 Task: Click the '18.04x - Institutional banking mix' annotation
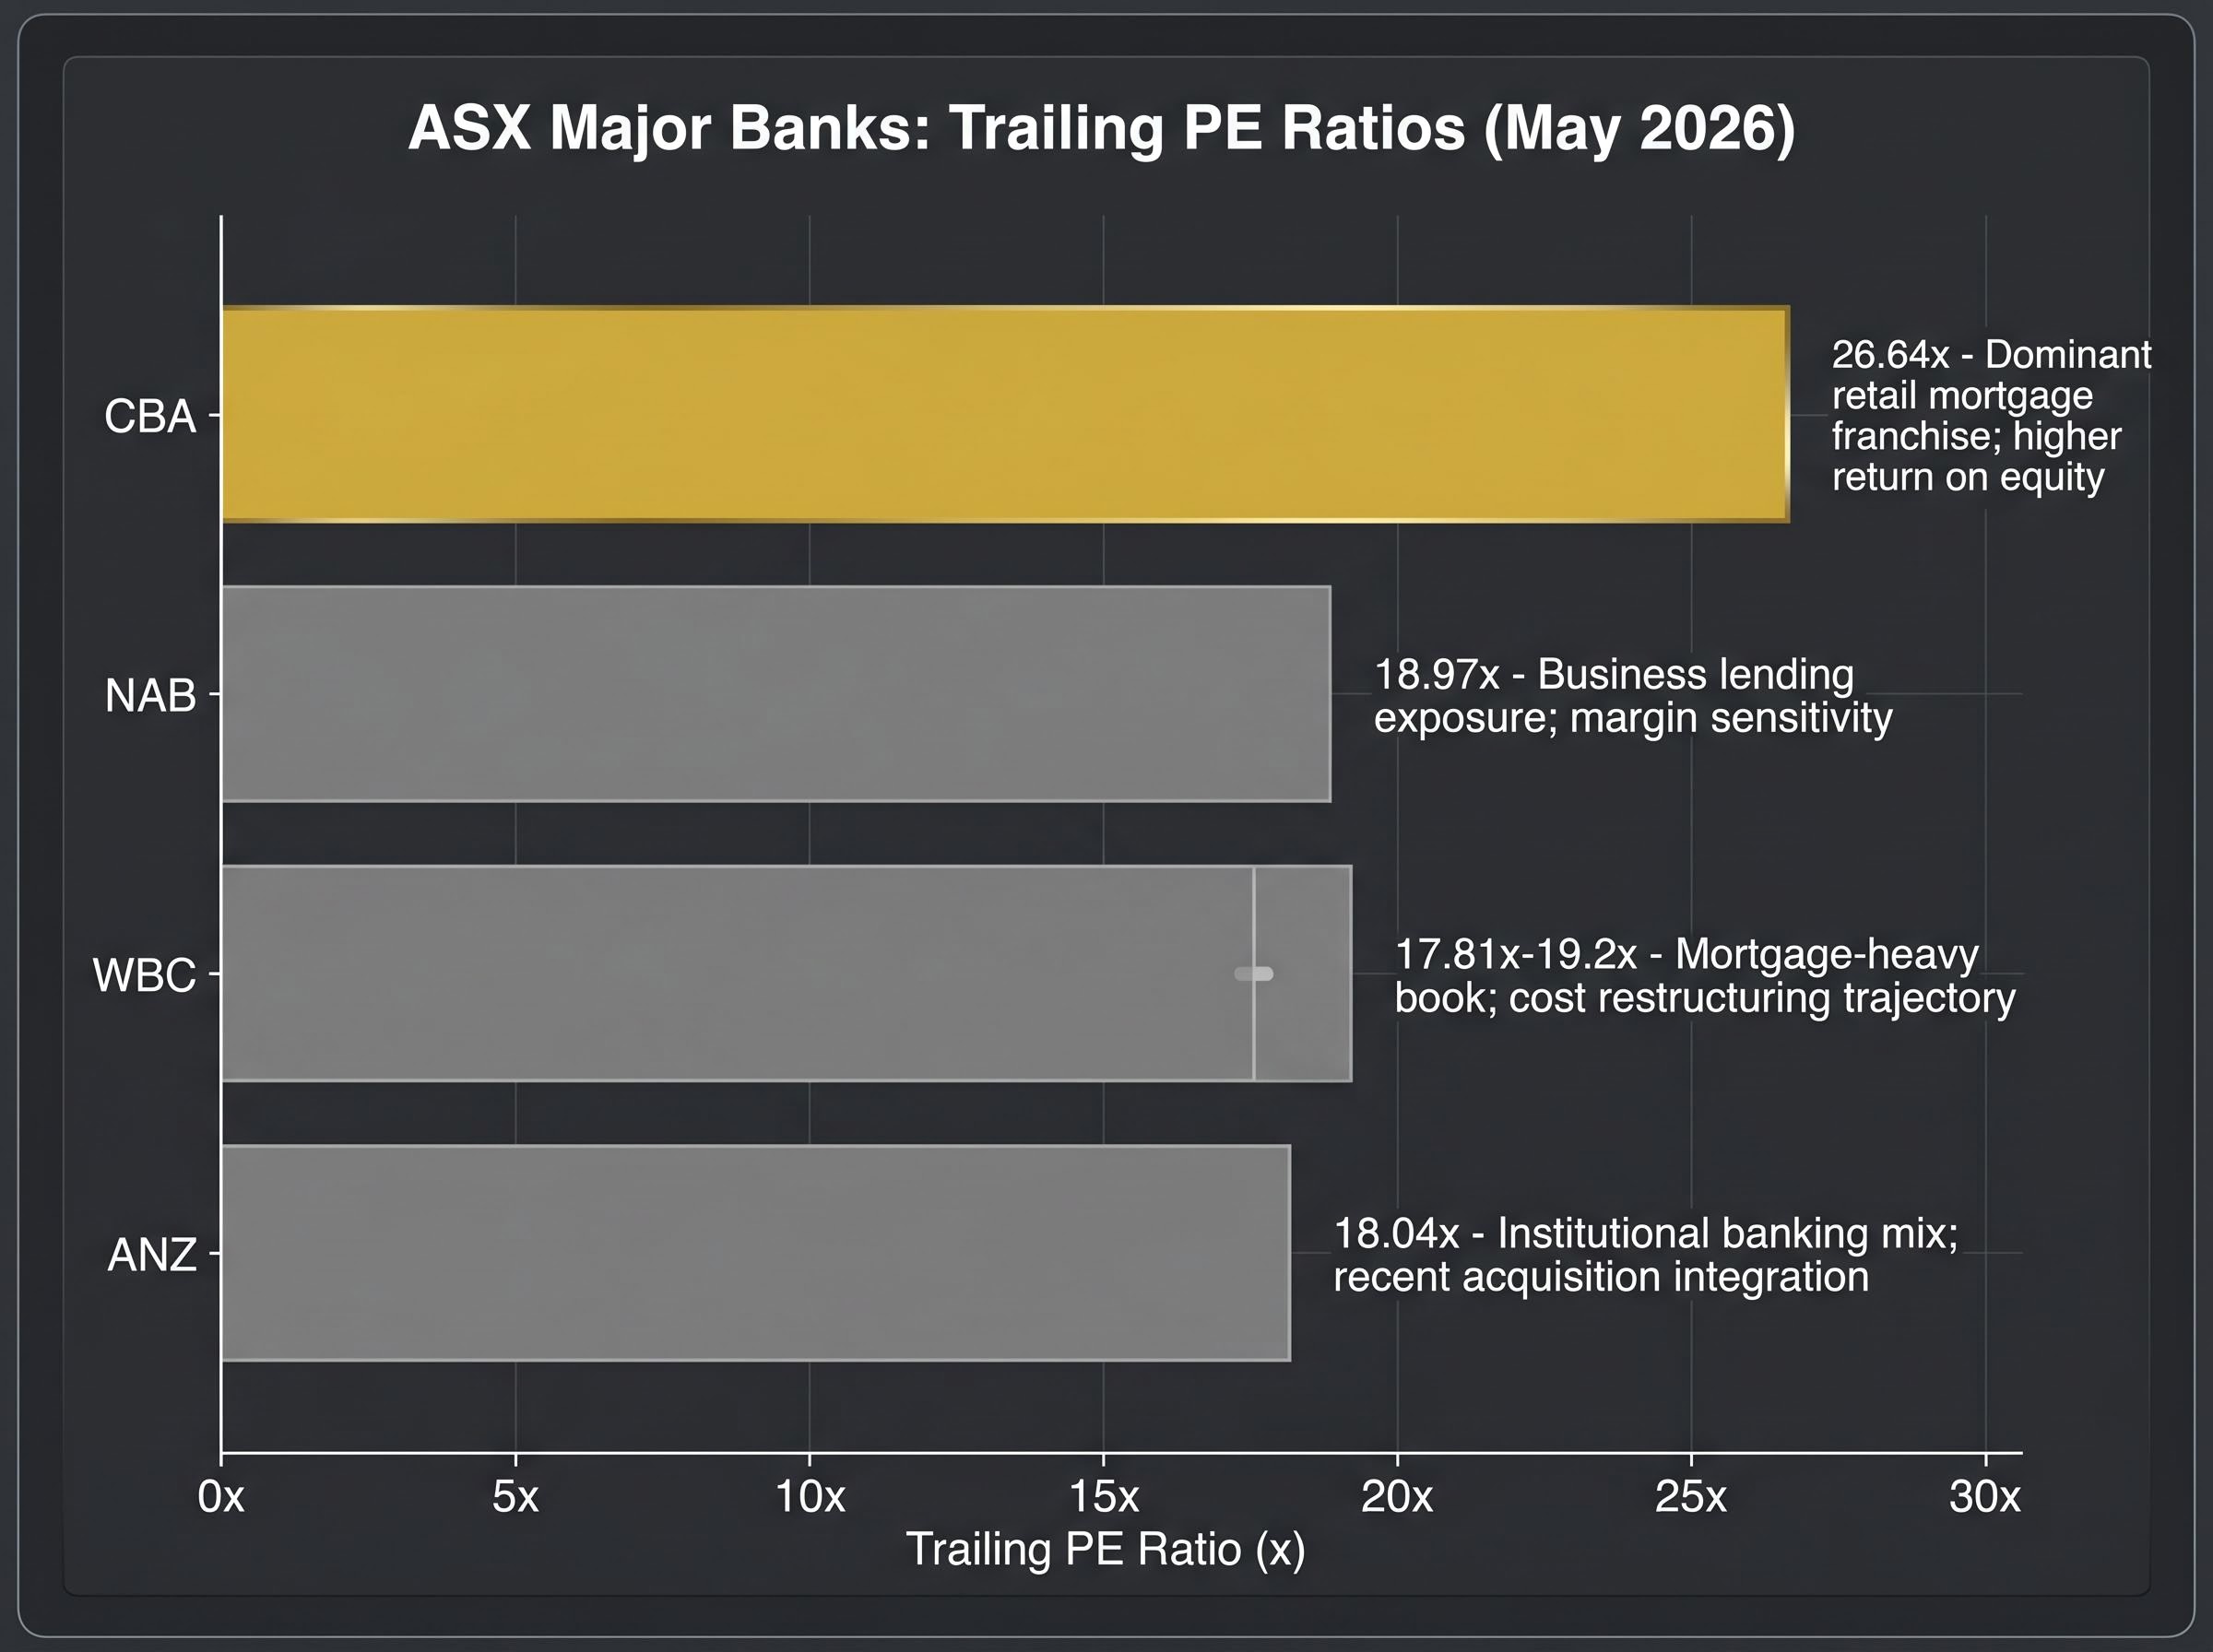click(1646, 1255)
